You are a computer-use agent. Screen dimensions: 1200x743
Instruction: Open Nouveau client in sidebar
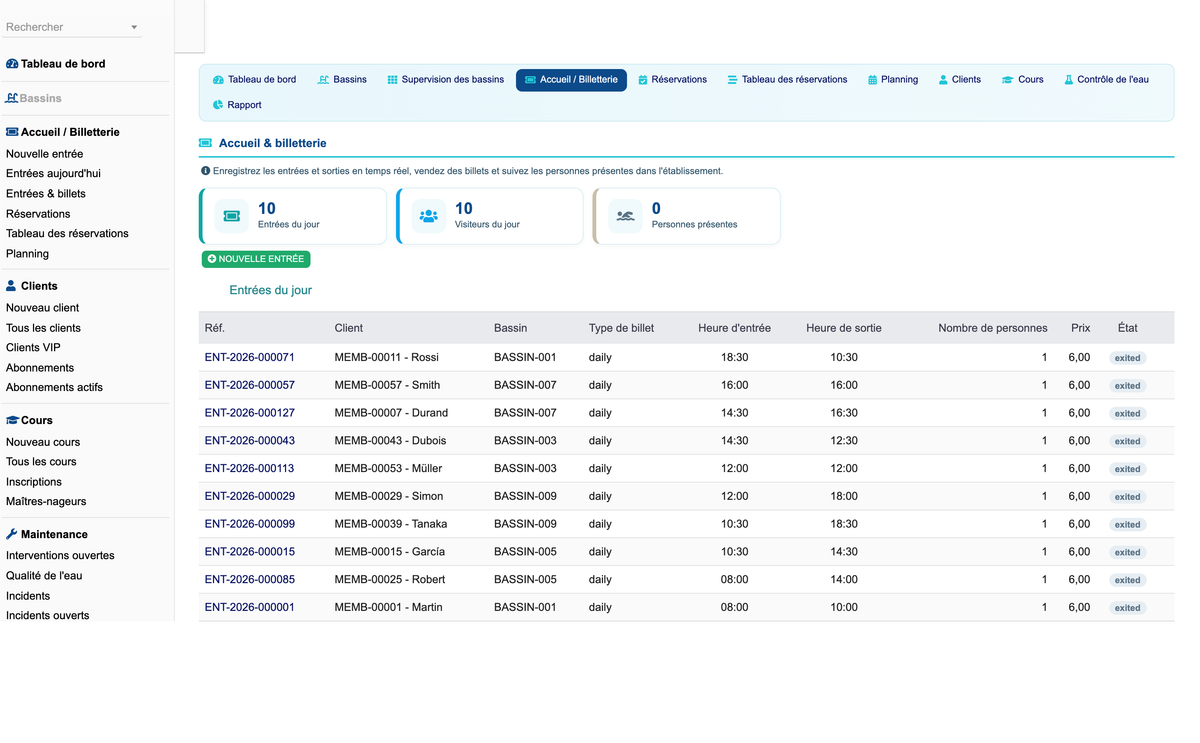coord(43,308)
